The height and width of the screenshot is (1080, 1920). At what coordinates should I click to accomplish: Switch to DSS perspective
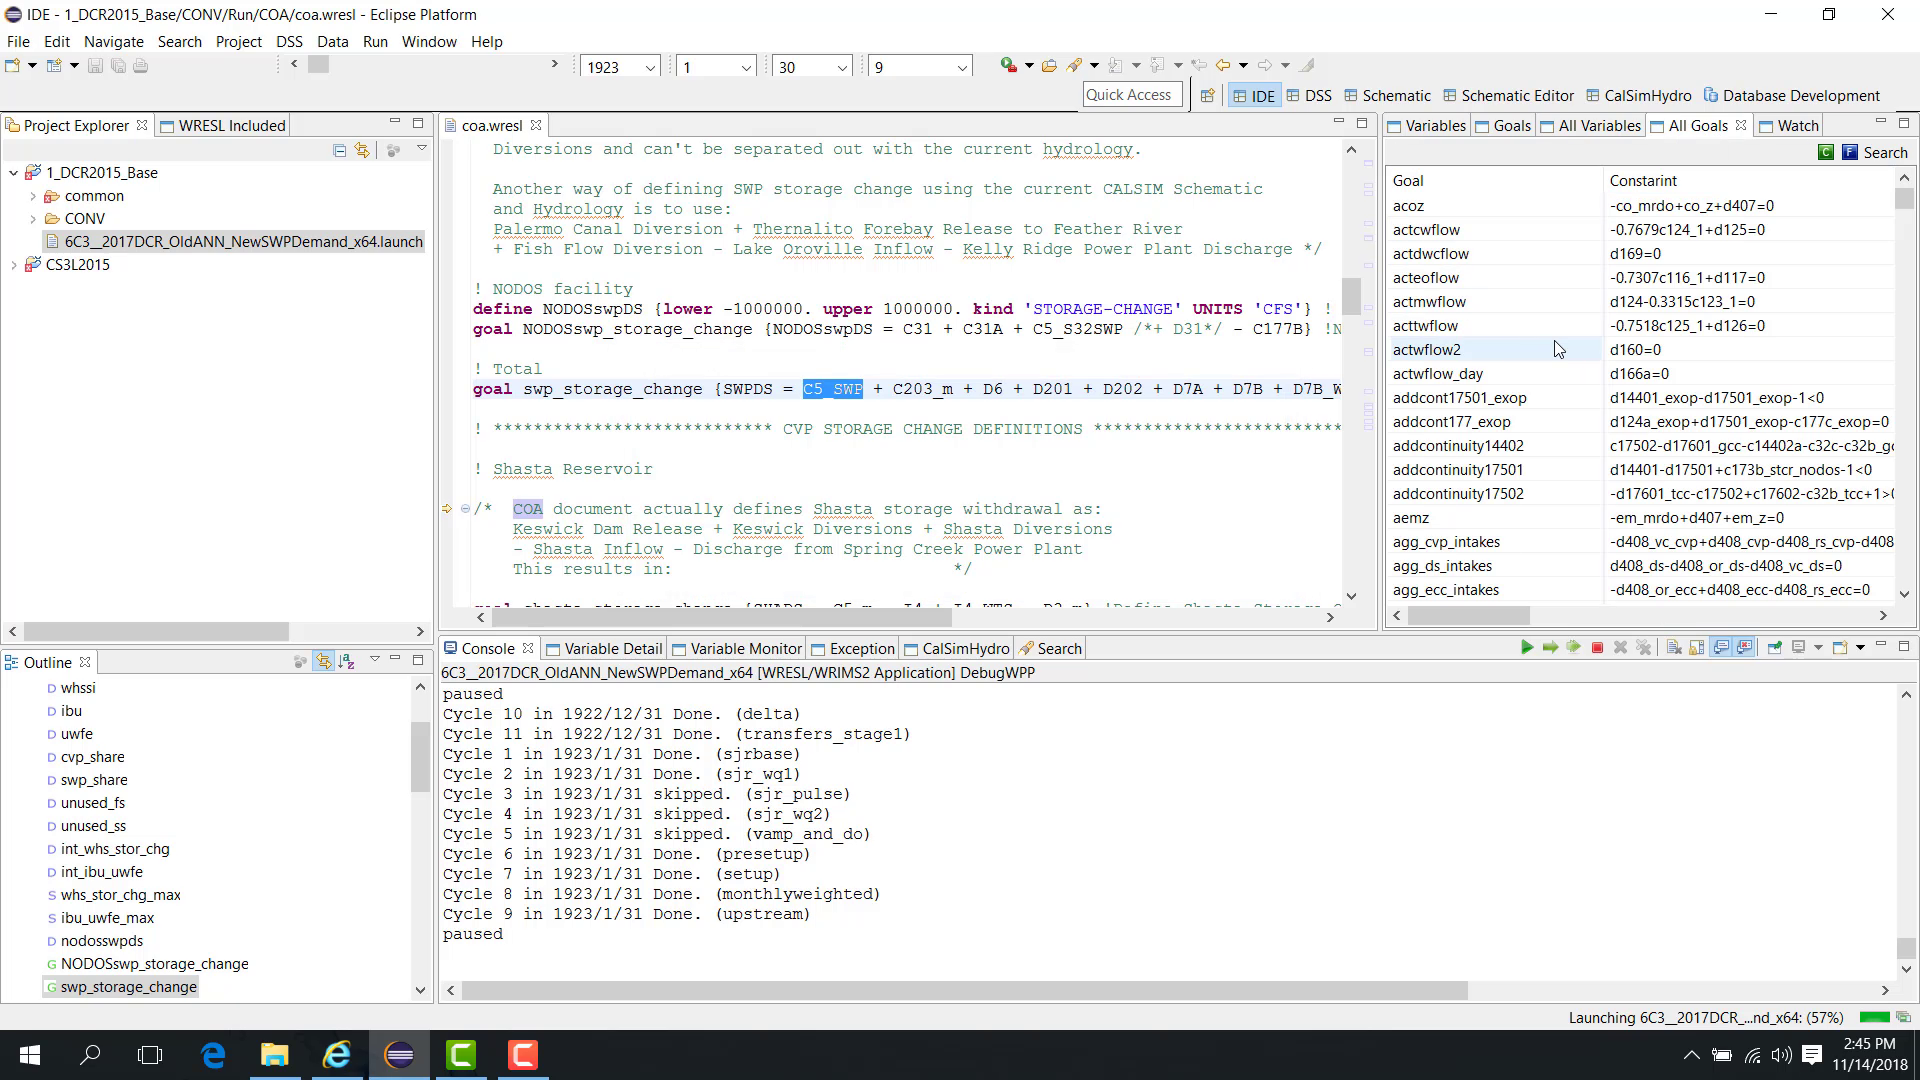[x=1309, y=96]
